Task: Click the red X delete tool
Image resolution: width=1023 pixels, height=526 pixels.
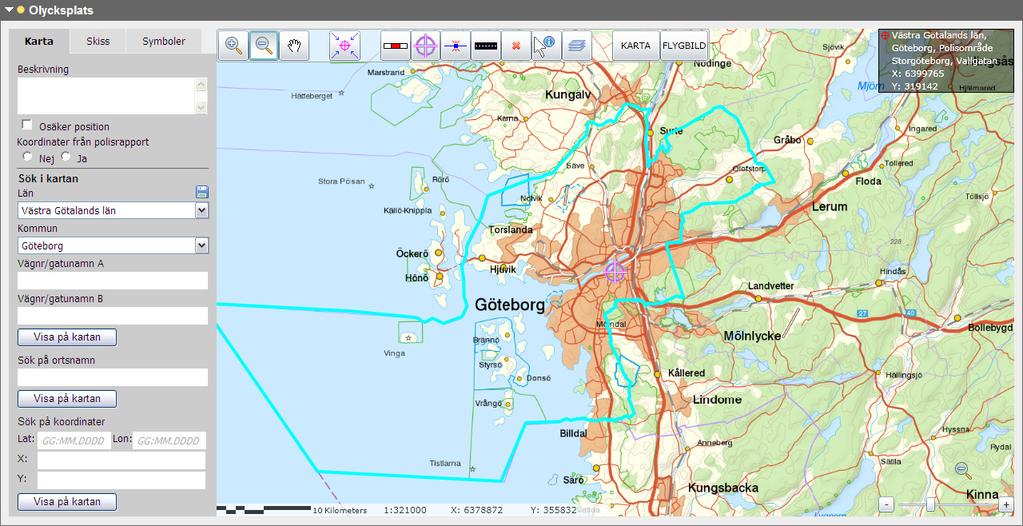Action: pos(516,46)
